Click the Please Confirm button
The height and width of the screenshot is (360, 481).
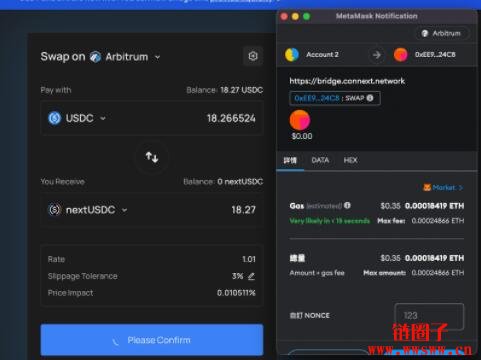pos(152,340)
